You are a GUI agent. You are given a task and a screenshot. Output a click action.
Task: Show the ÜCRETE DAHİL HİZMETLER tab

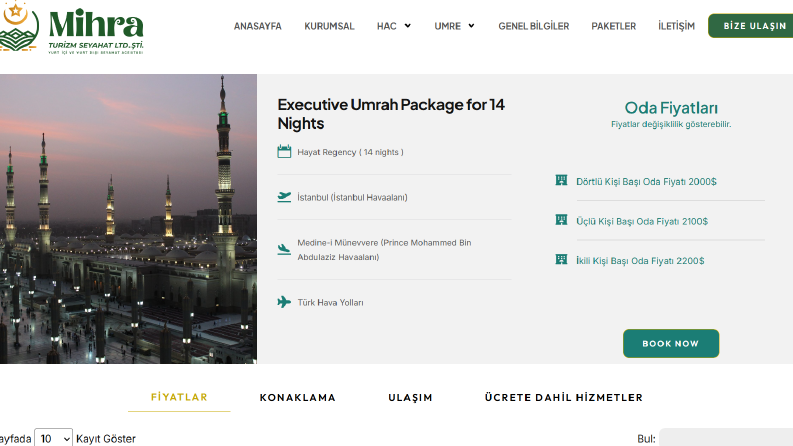tap(563, 398)
